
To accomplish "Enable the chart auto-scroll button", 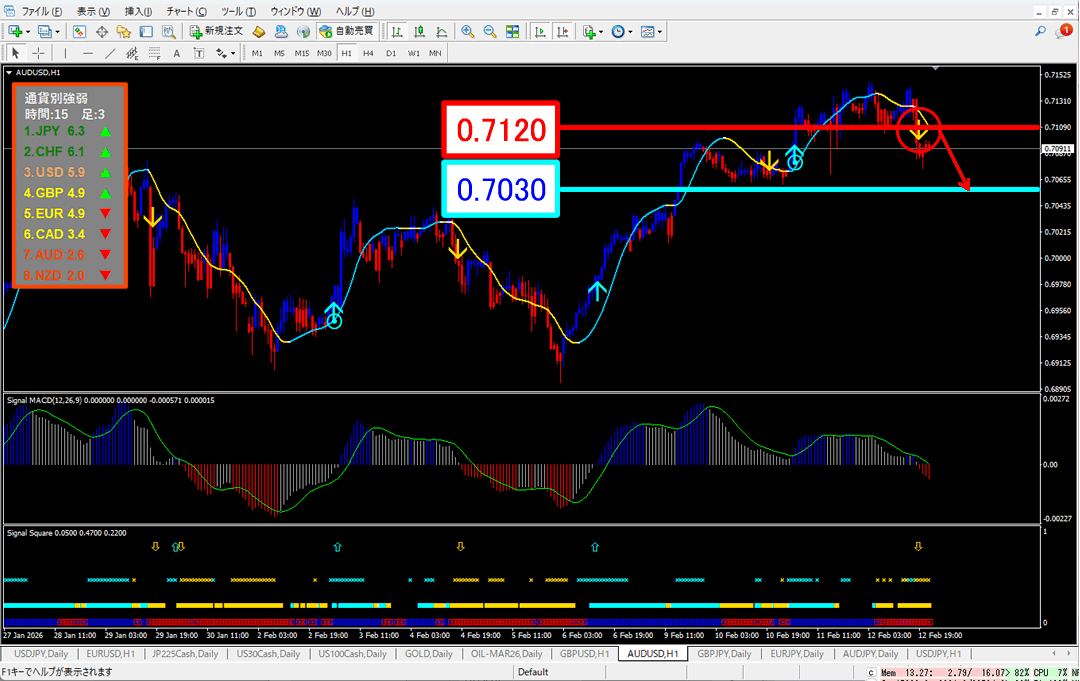I will (x=540, y=32).
